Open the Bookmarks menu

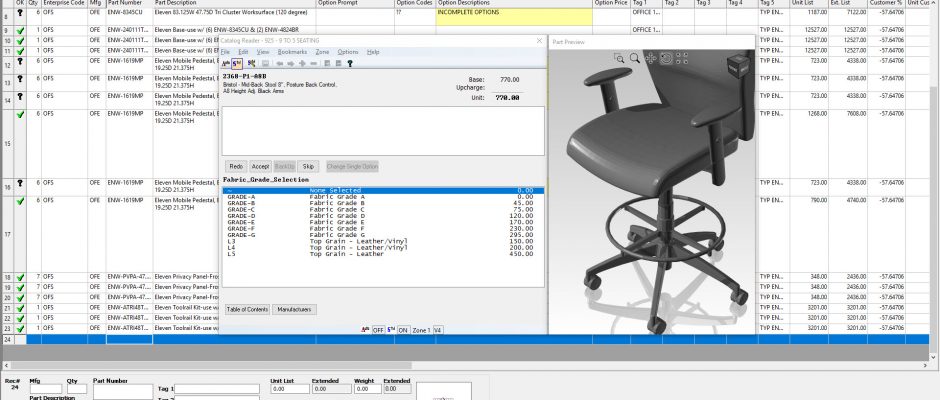tap(292, 51)
